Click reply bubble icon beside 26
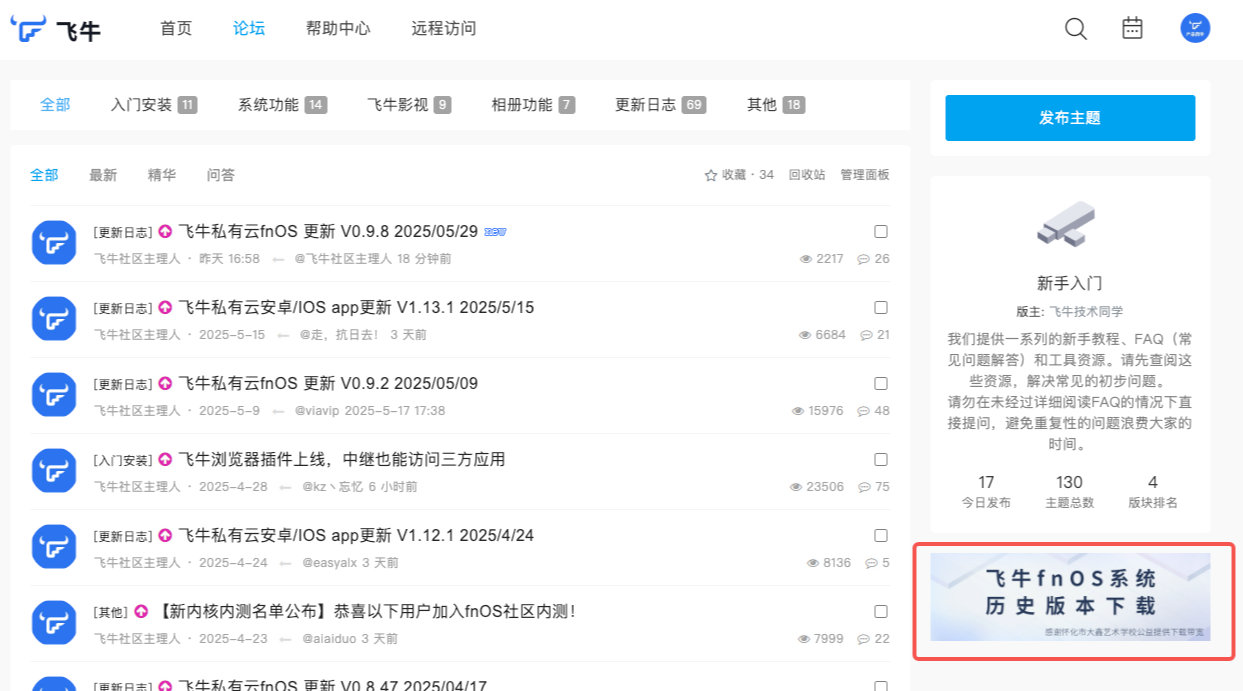 [864, 259]
